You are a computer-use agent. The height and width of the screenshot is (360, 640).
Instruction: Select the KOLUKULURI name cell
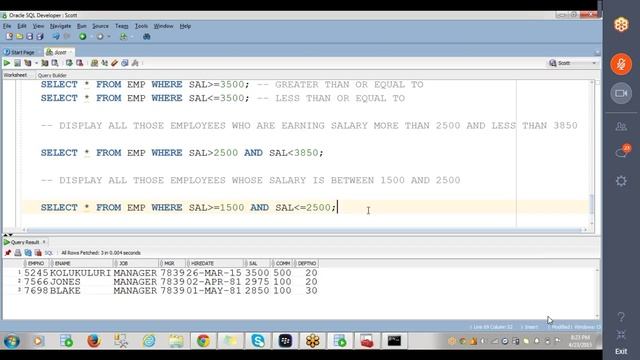[x=80, y=273]
